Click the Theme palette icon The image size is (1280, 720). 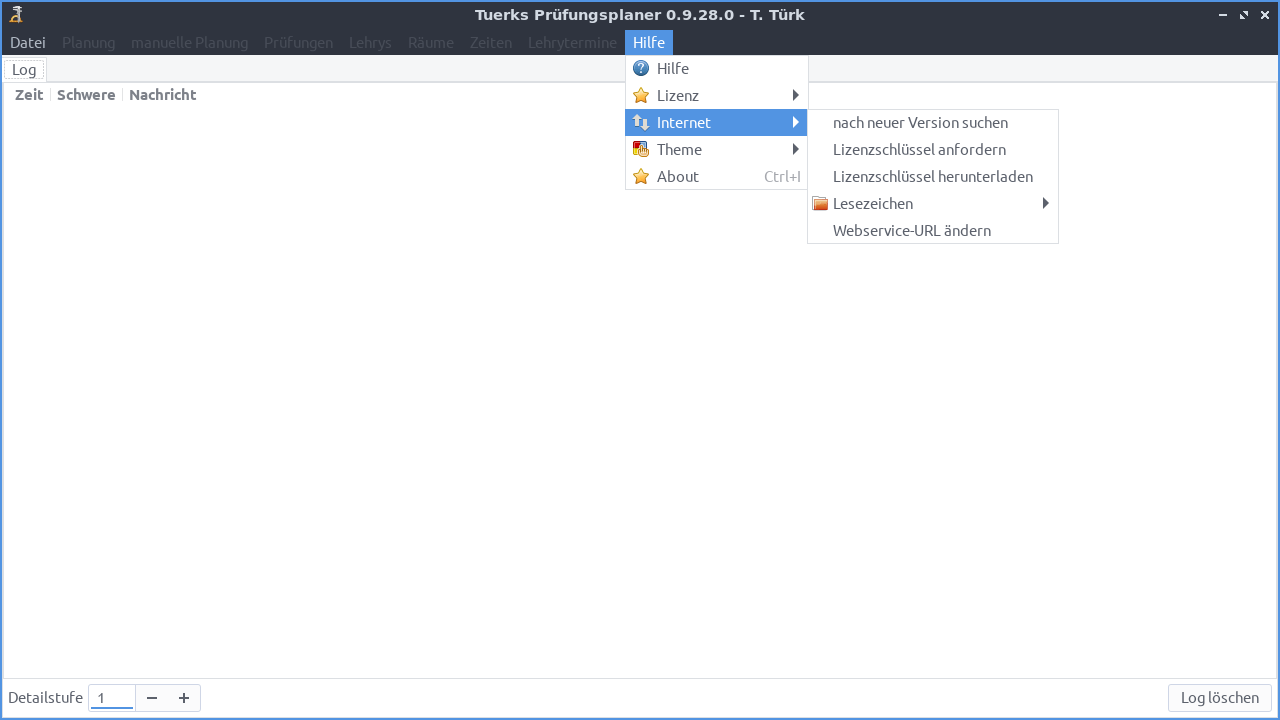[641, 149]
